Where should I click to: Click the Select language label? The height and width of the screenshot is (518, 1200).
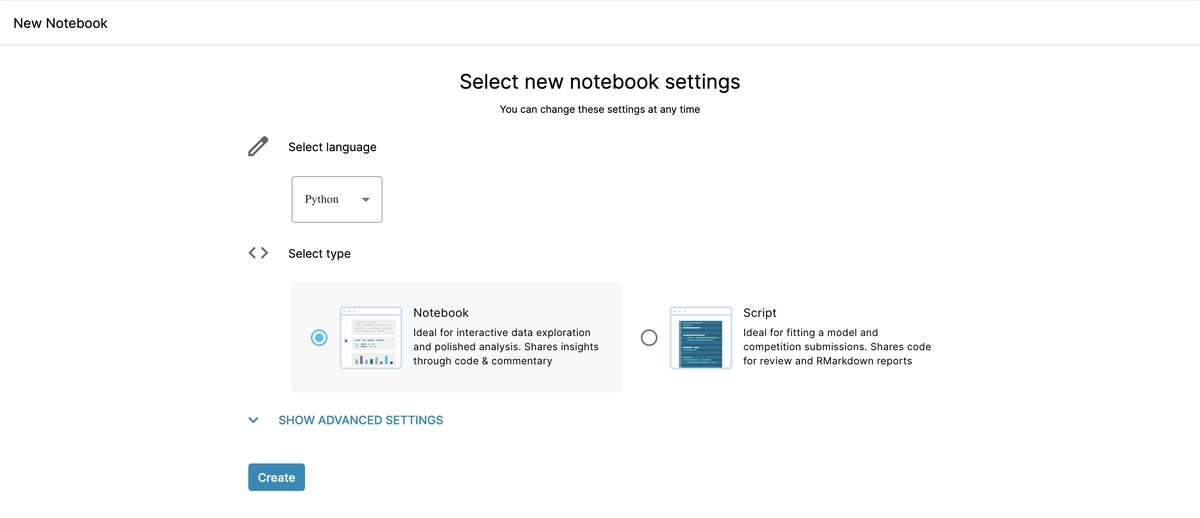tap(332, 147)
